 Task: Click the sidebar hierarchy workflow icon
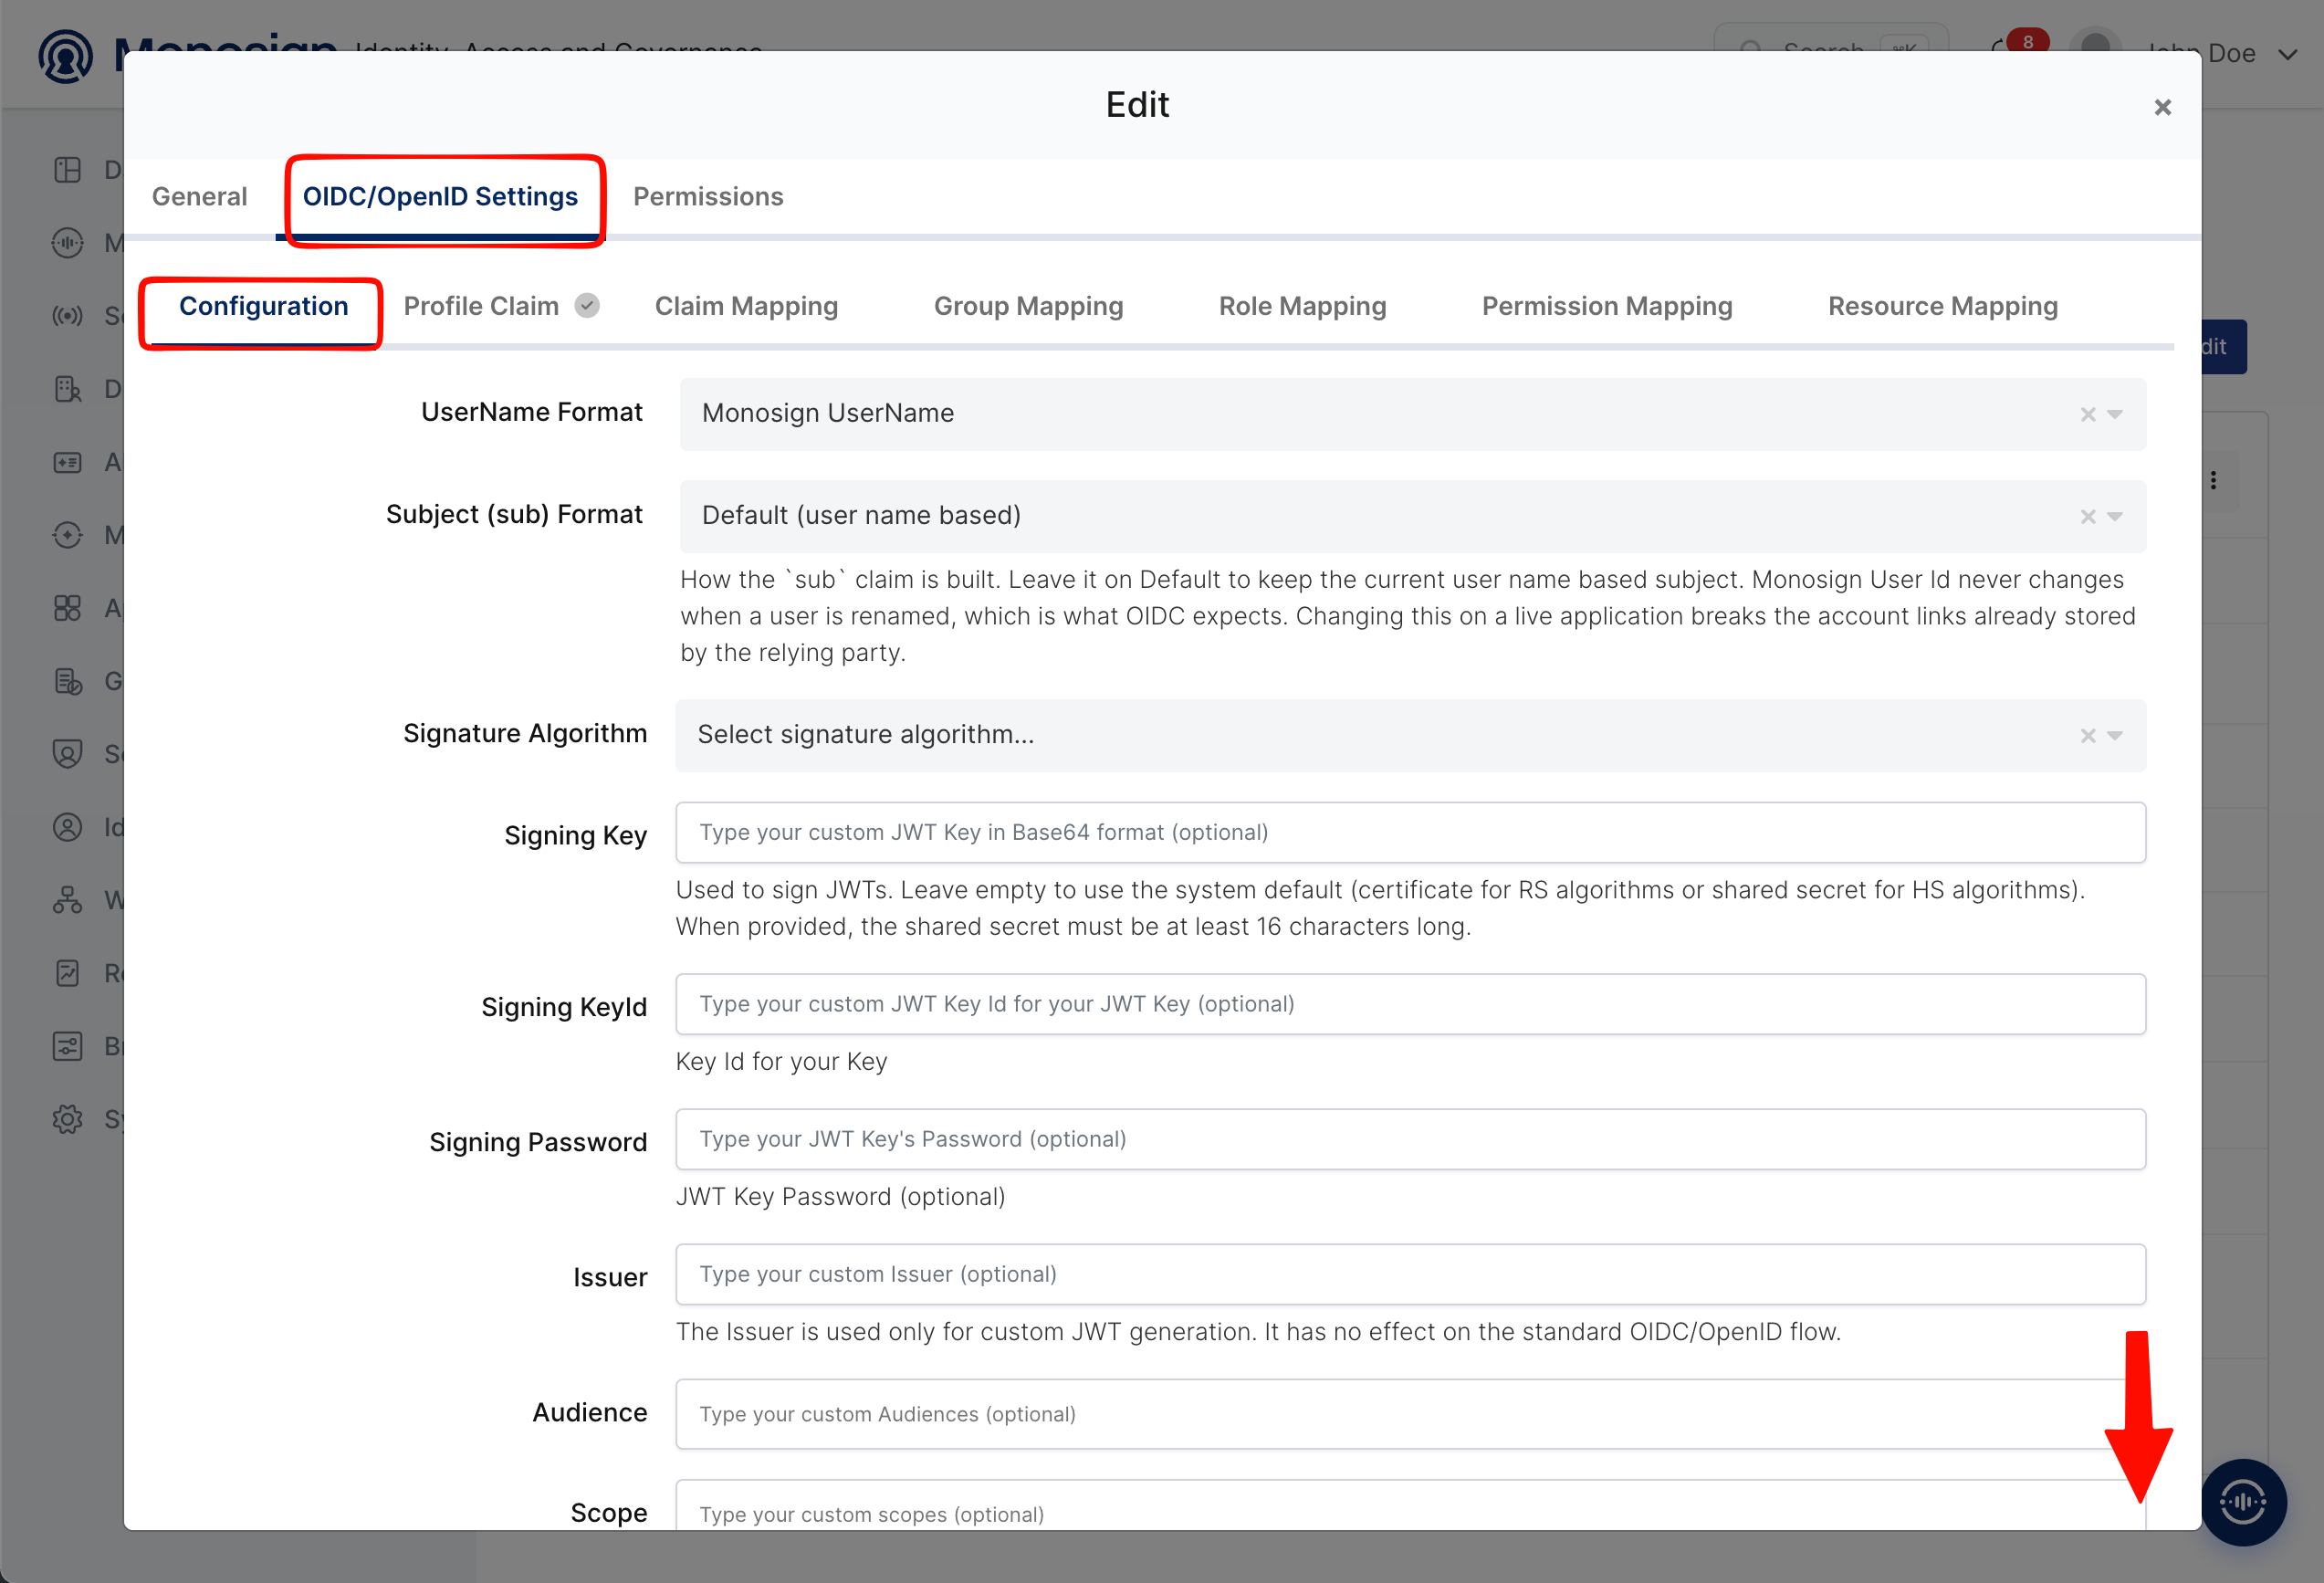click(67, 900)
